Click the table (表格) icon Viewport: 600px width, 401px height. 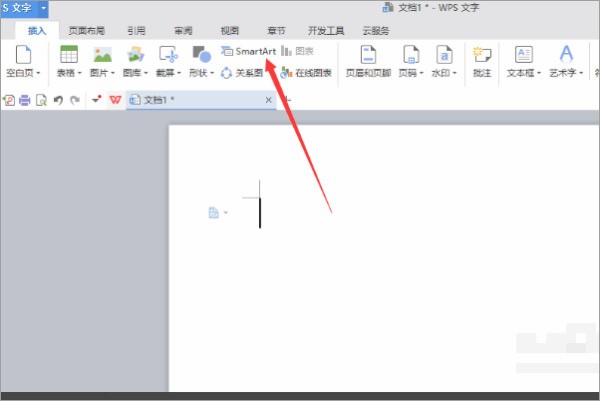coord(69,55)
